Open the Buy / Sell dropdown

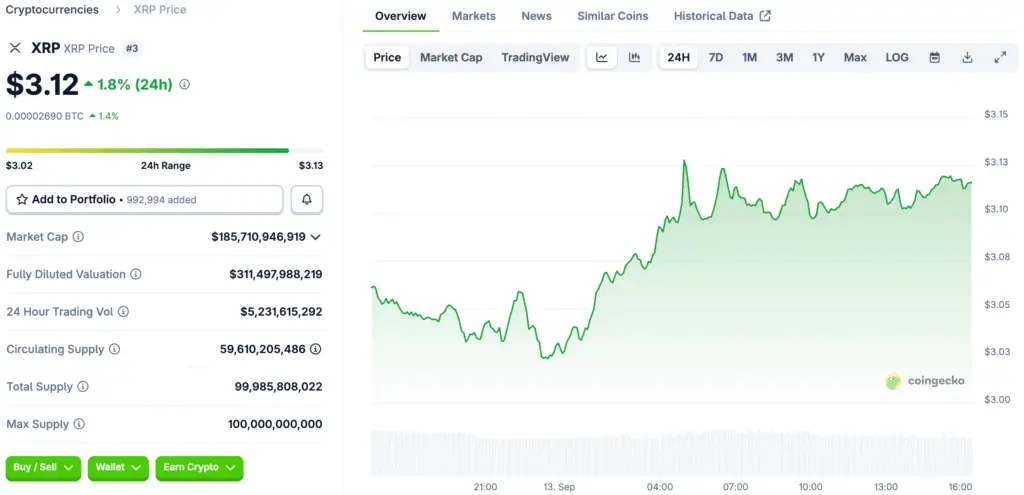pos(43,468)
